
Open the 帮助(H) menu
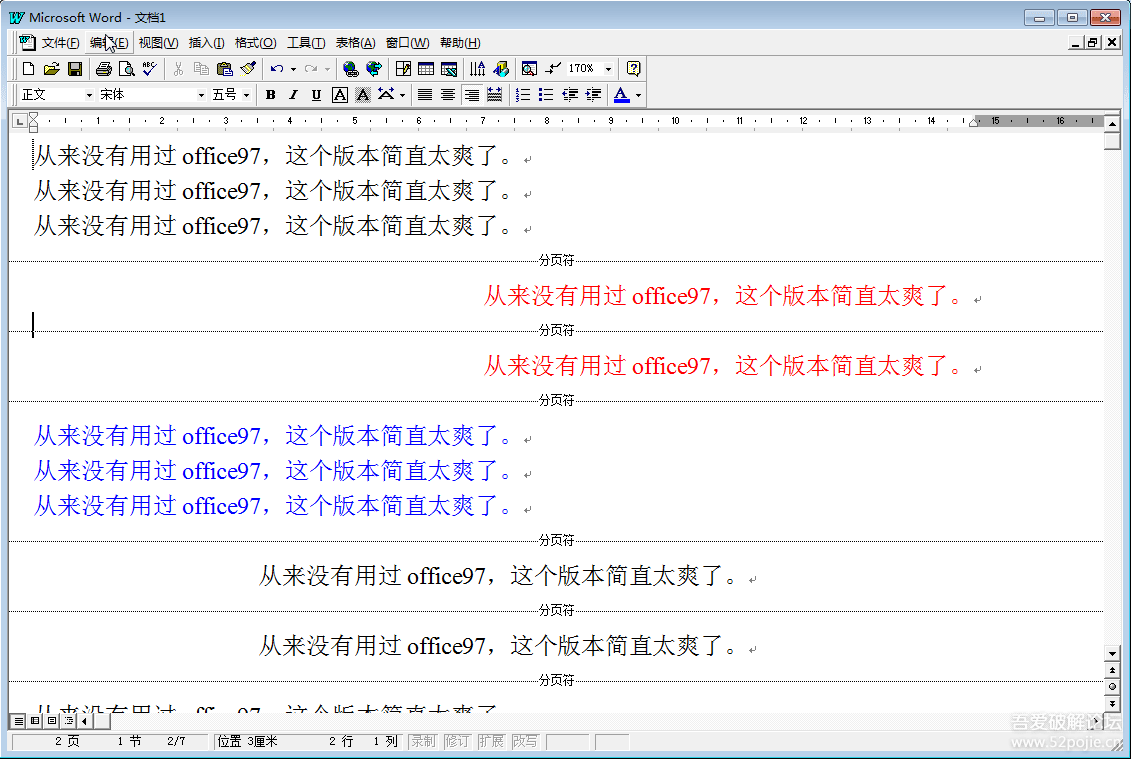pyautogui.click(x=460, y=43)
